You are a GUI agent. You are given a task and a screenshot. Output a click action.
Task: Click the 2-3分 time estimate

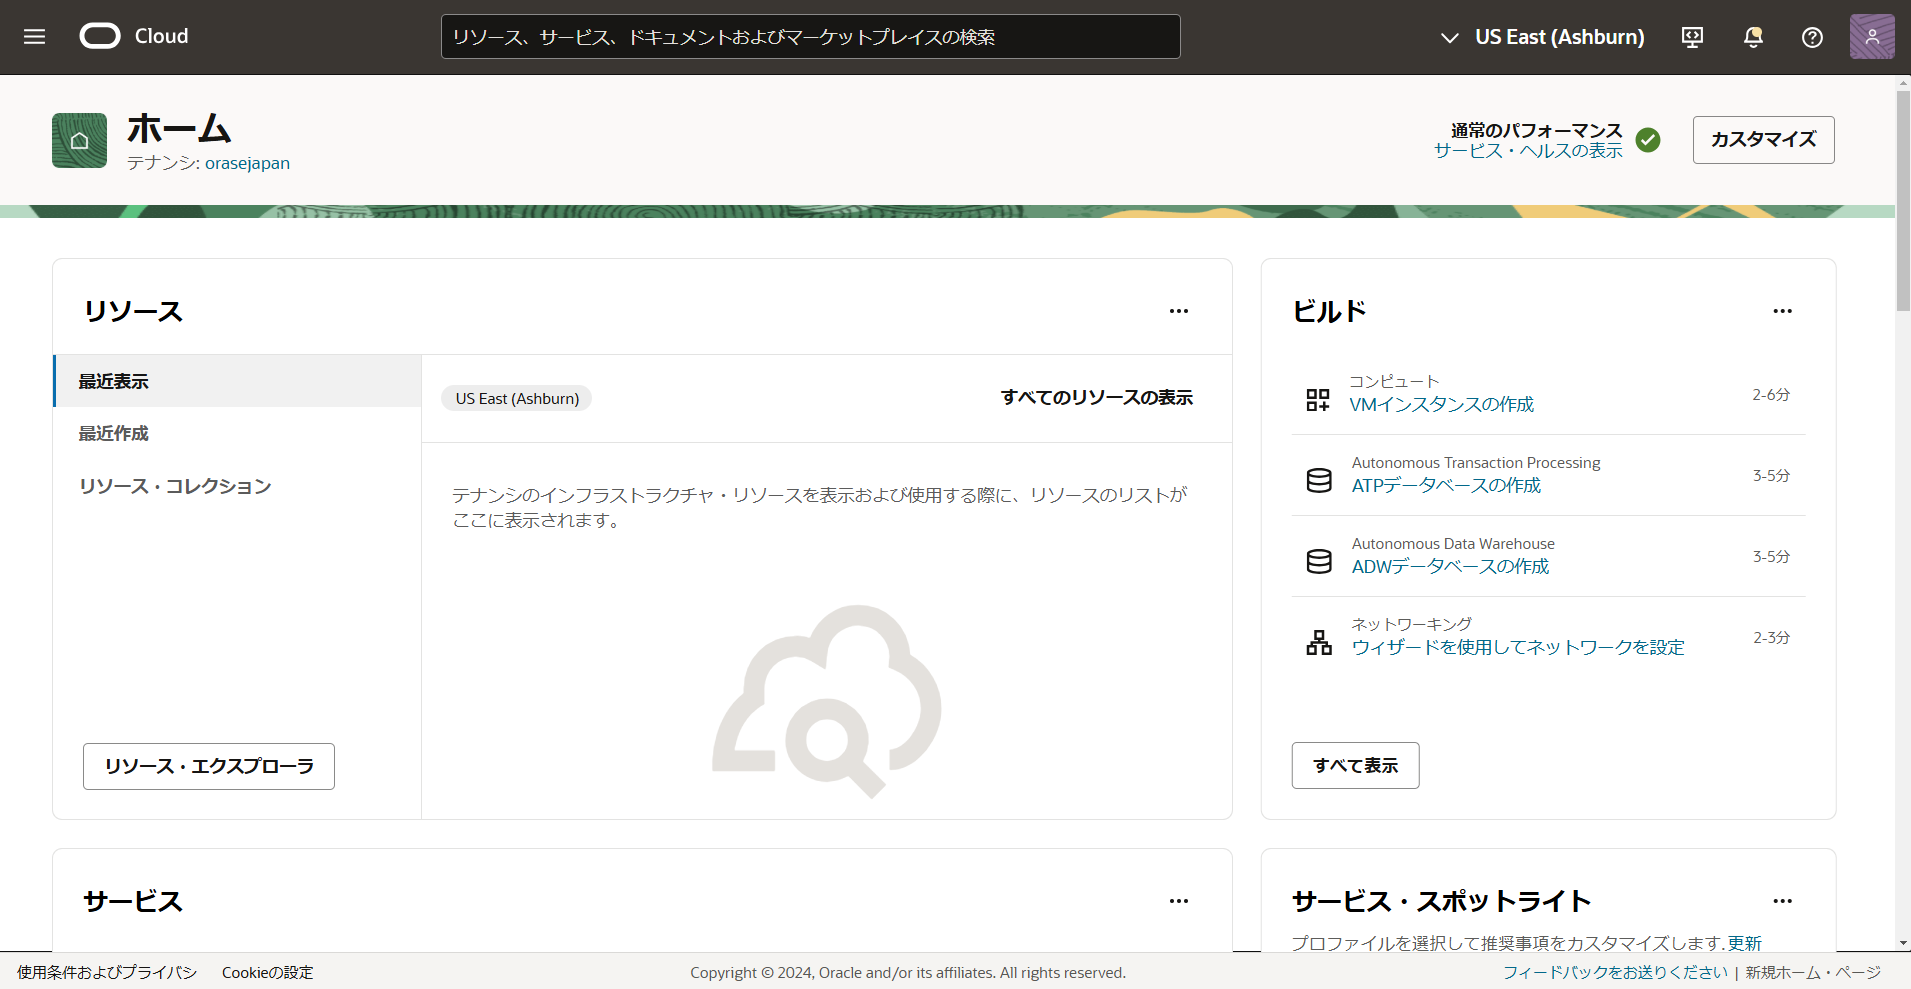(1771, 638)
